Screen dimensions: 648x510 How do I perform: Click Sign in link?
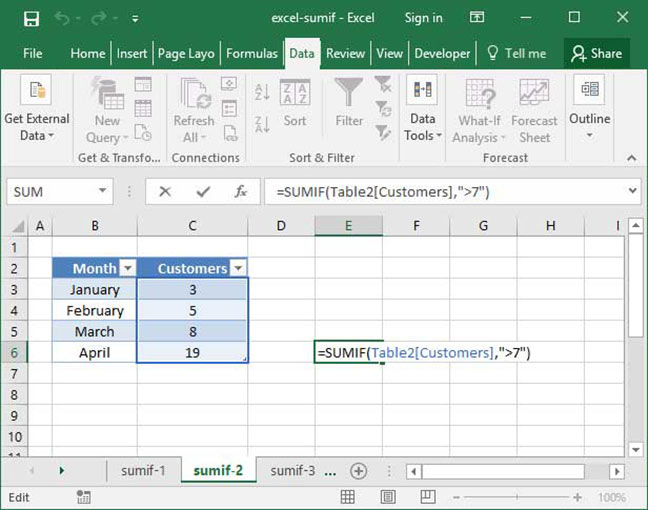pos(423,18)
